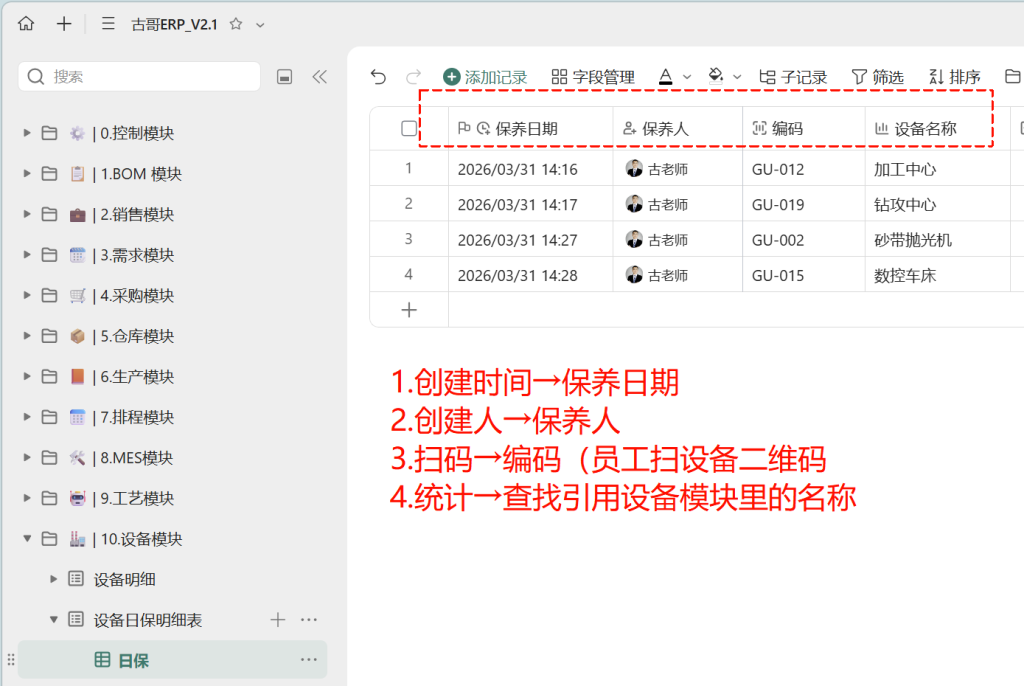Select the 8.MES模块 tree item

coord(172,457)
